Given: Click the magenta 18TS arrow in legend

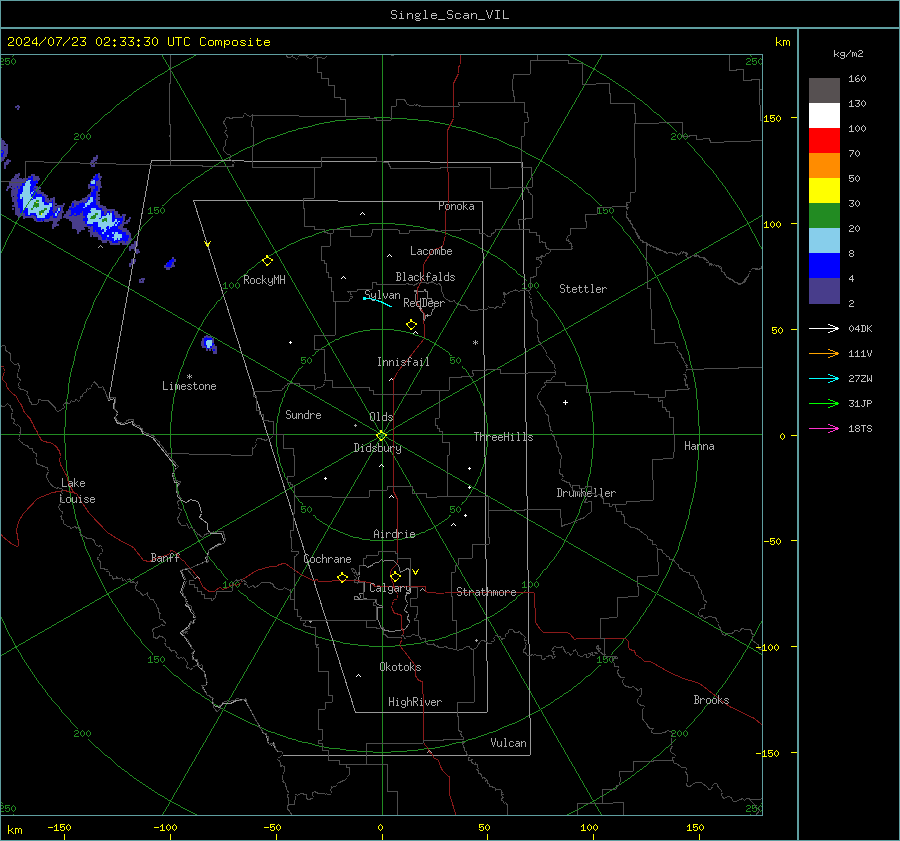Looking at the screenshot, I should 824,428.
